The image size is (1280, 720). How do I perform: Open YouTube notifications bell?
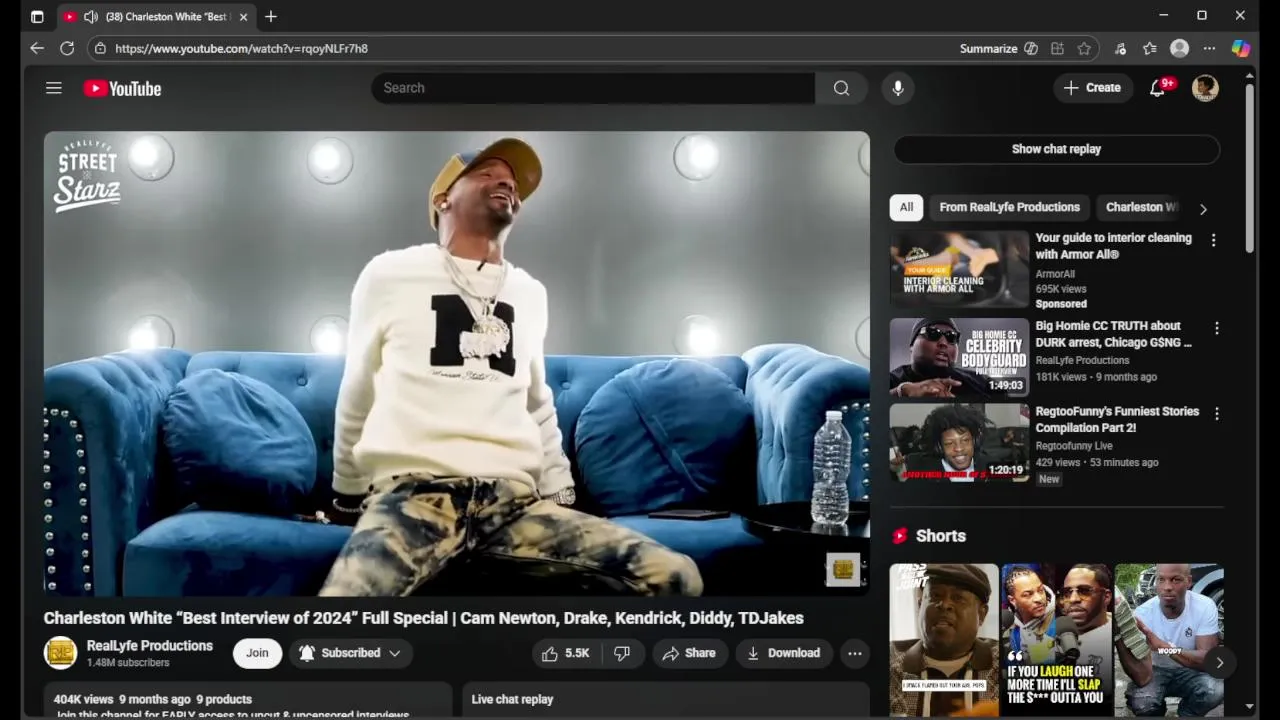(1158, 88)
